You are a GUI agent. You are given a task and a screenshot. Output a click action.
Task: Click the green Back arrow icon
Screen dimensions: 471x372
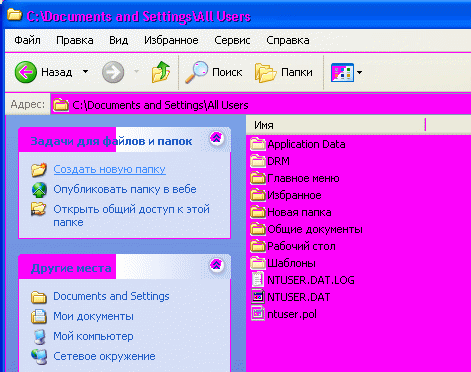26,72
